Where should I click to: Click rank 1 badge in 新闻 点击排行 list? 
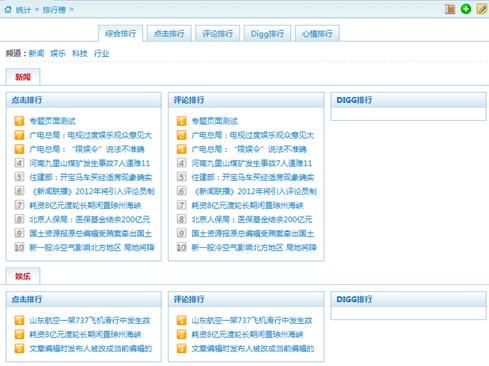(19, 121)
